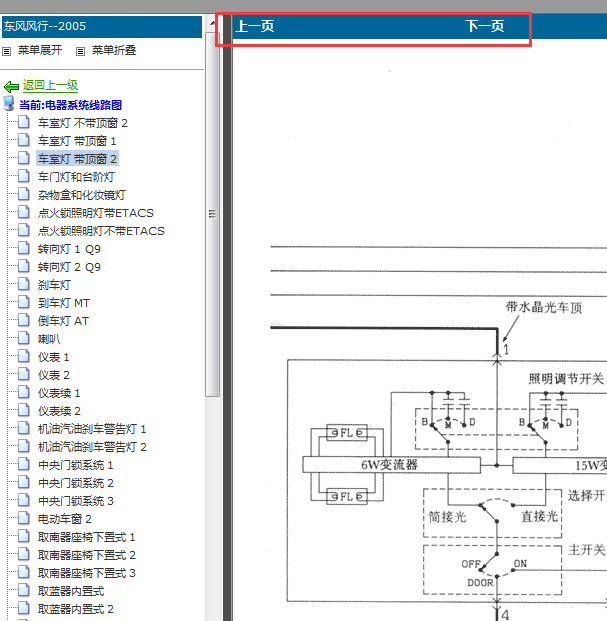
Task: Click page icon beside 中央门锁系统 2
Action: (24, 482)
